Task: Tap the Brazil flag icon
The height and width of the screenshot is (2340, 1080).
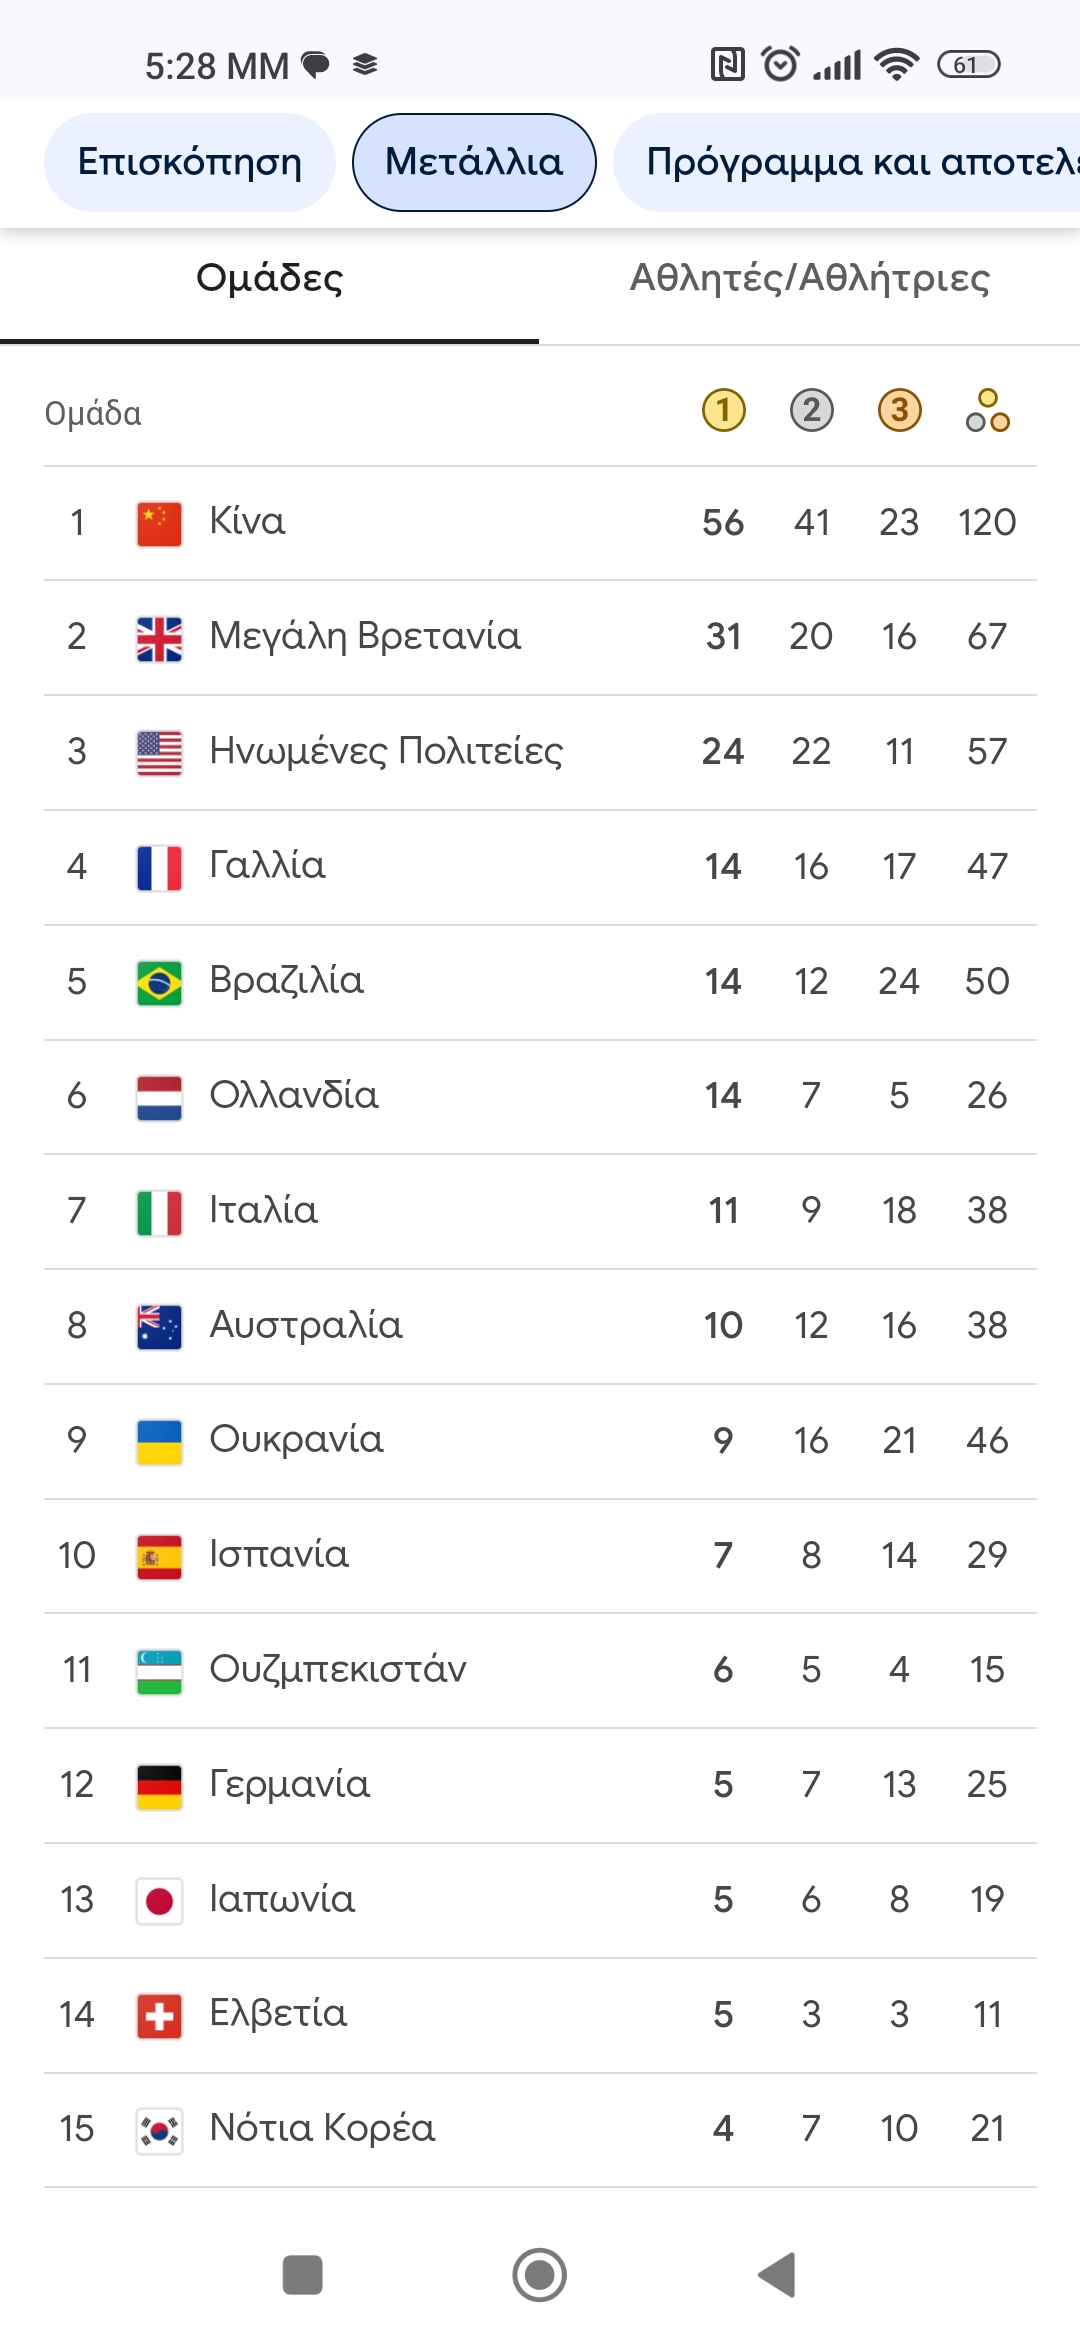Action: click(159, 983)
